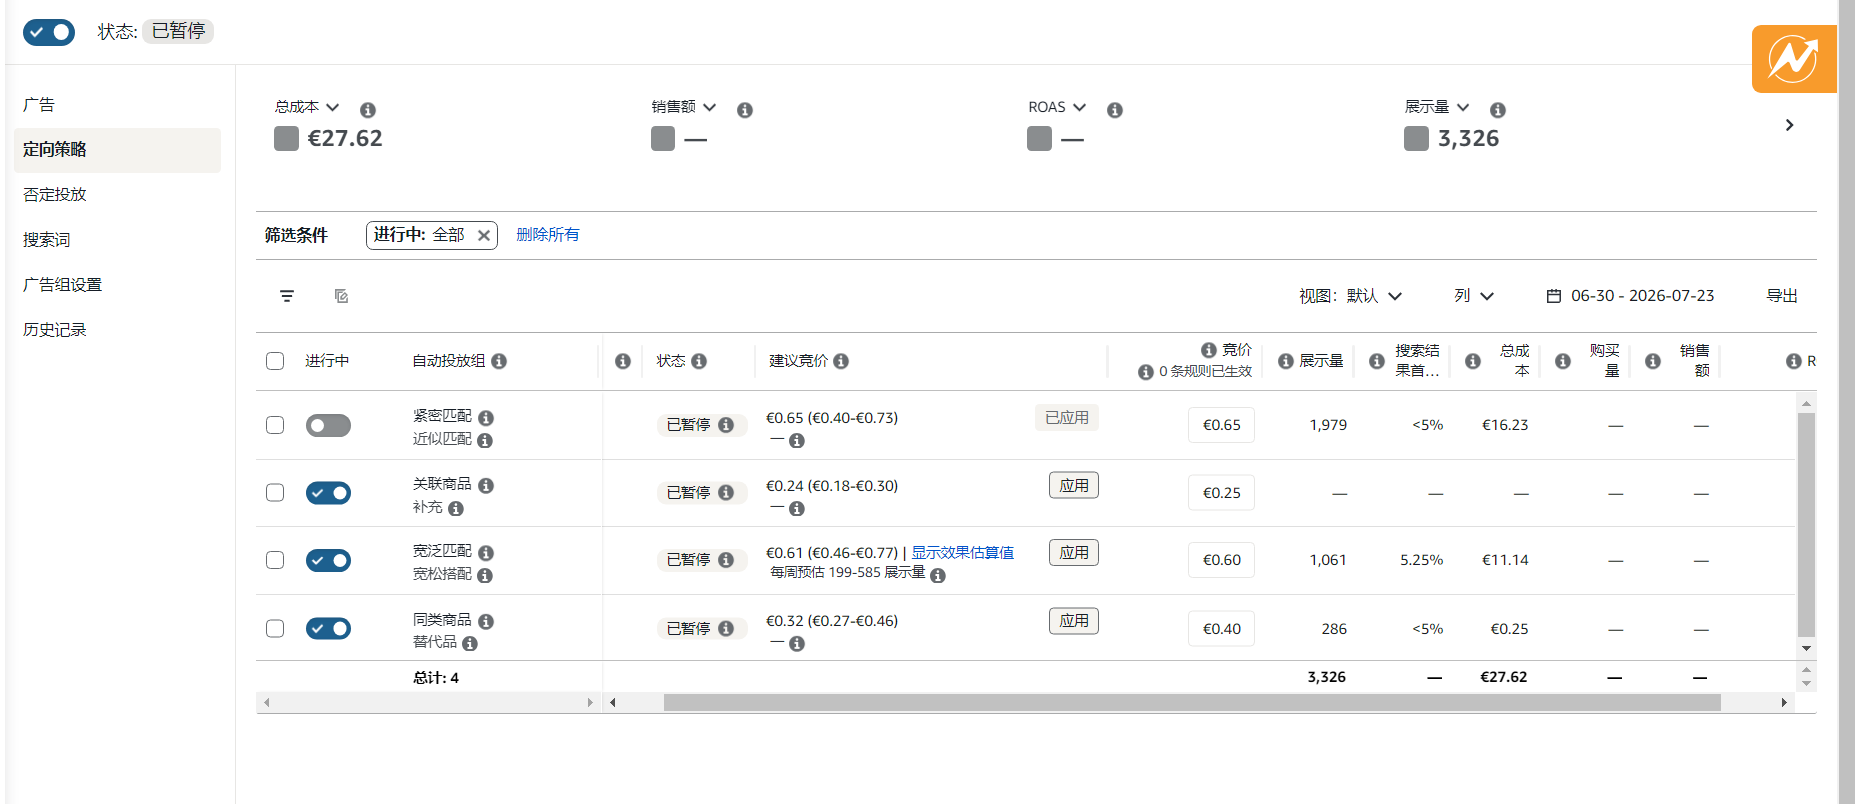1855x804 pixels.
Task: Show next metrics with right chevron arrow
Action: pos(1789,125)
